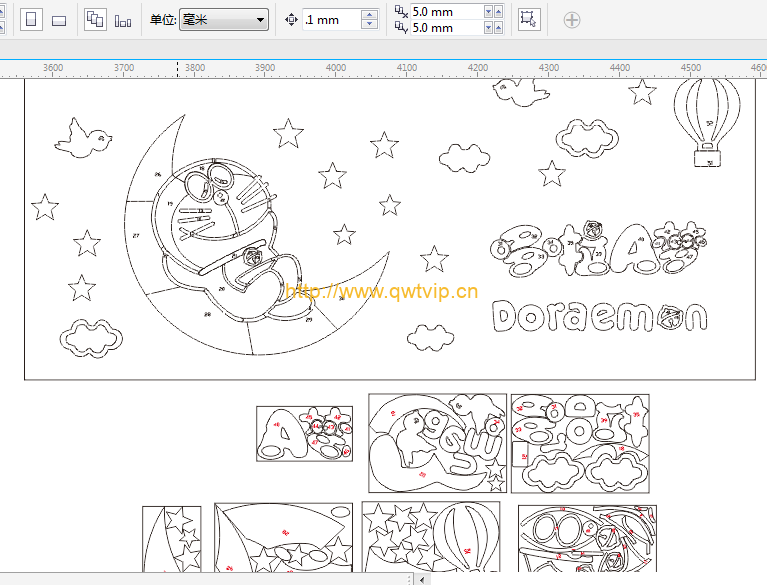Increase nudge distance with up arrow
Viewport: 767px width, 585px height.
(370, 15)
